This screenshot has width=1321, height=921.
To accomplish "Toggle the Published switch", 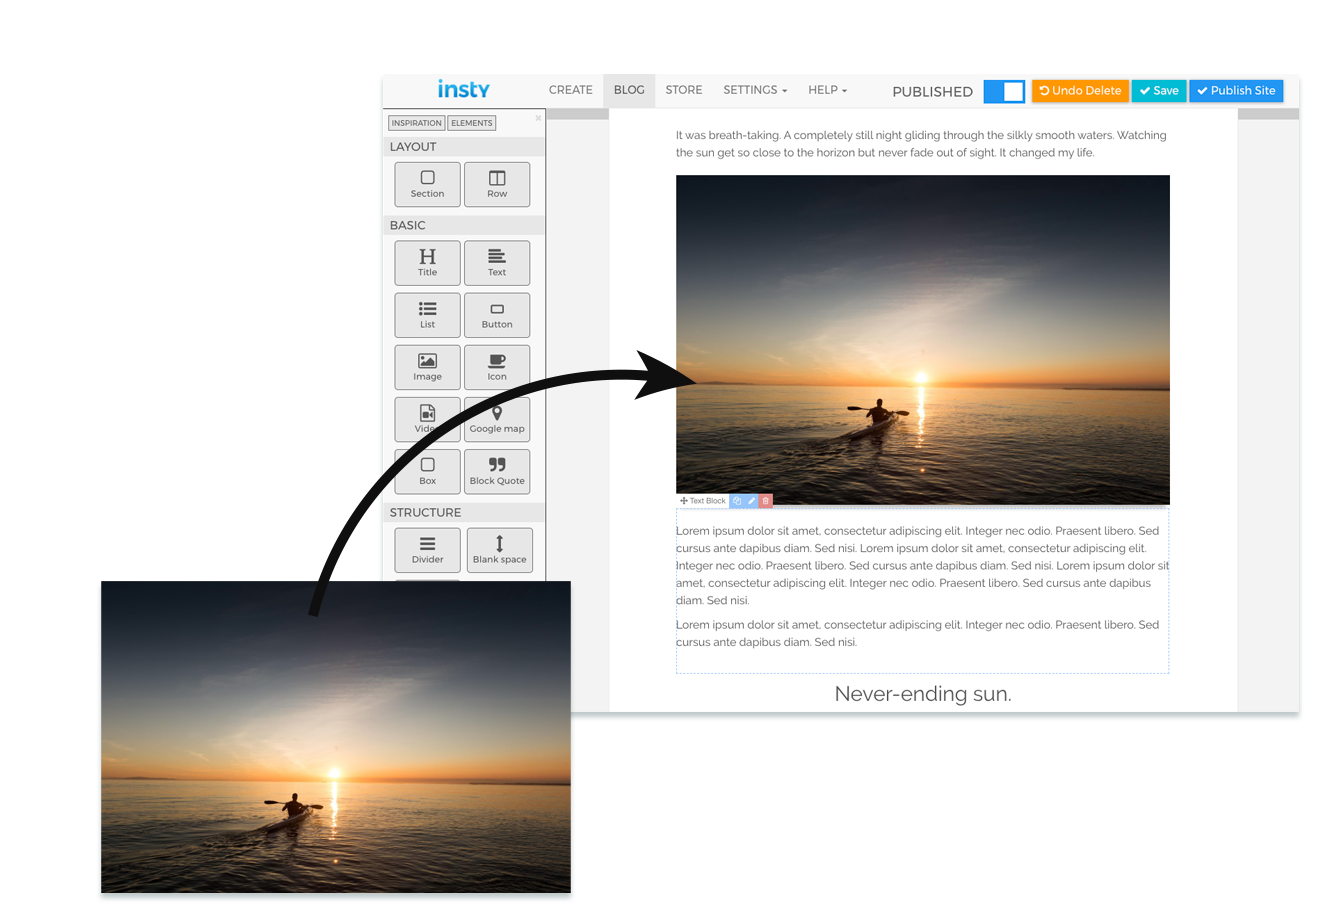I will point(1004,91).
